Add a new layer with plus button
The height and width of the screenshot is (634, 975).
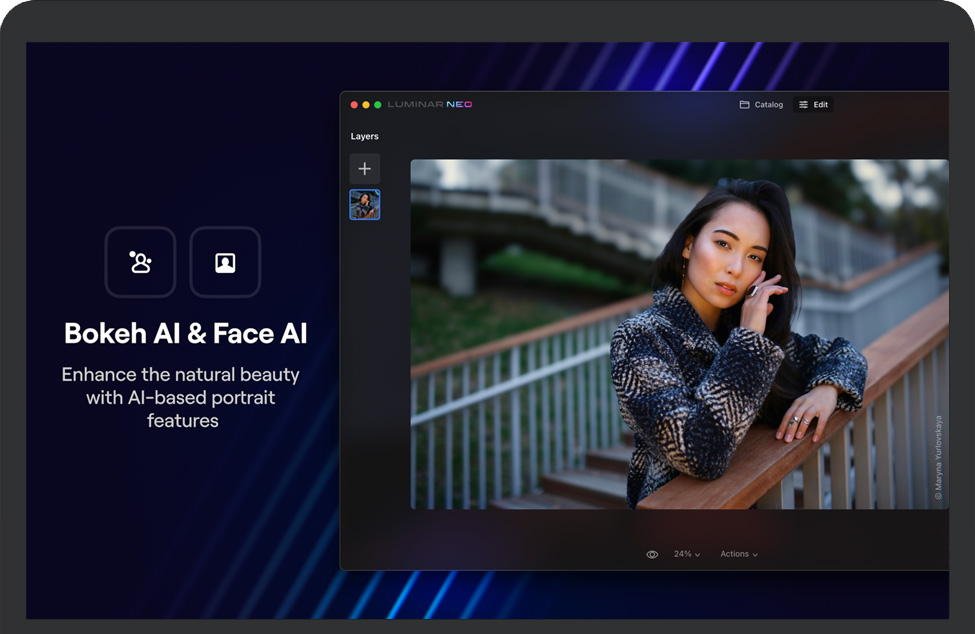364,169
